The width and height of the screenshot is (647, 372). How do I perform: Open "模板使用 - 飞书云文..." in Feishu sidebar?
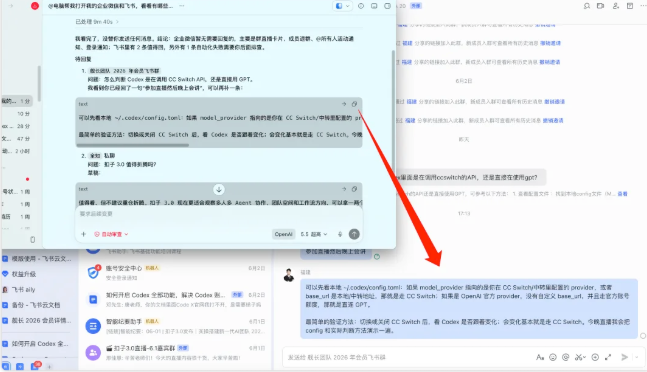[37, 259]
